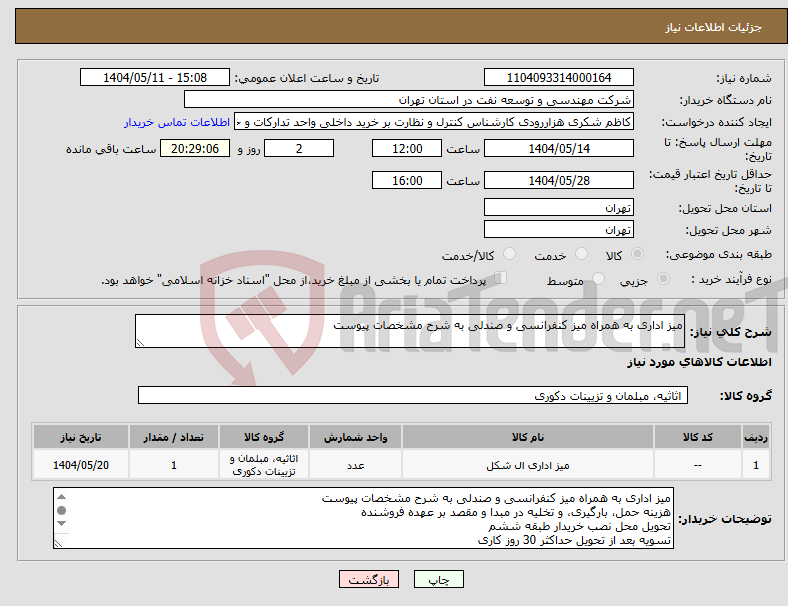Click the remaining days field showing 2
This screenshot has height=606, width=788.
click(x=299, y=148)
